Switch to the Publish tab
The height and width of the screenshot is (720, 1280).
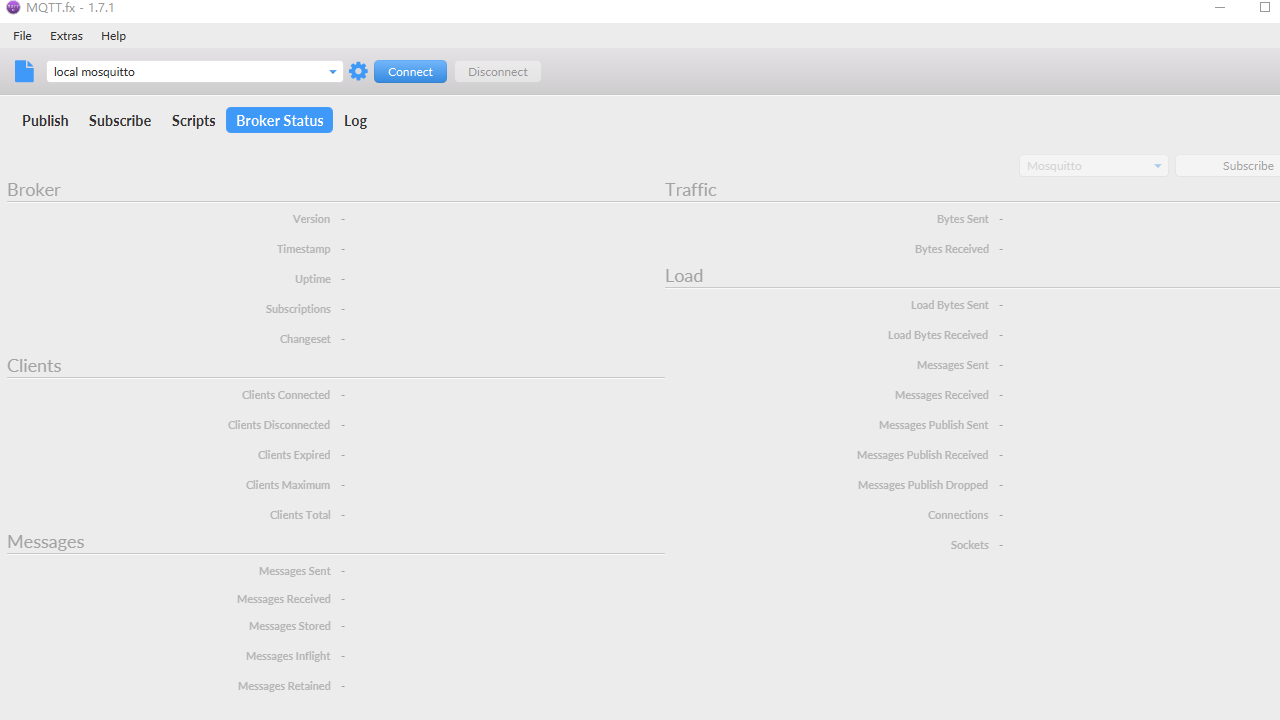click(44, 120)
